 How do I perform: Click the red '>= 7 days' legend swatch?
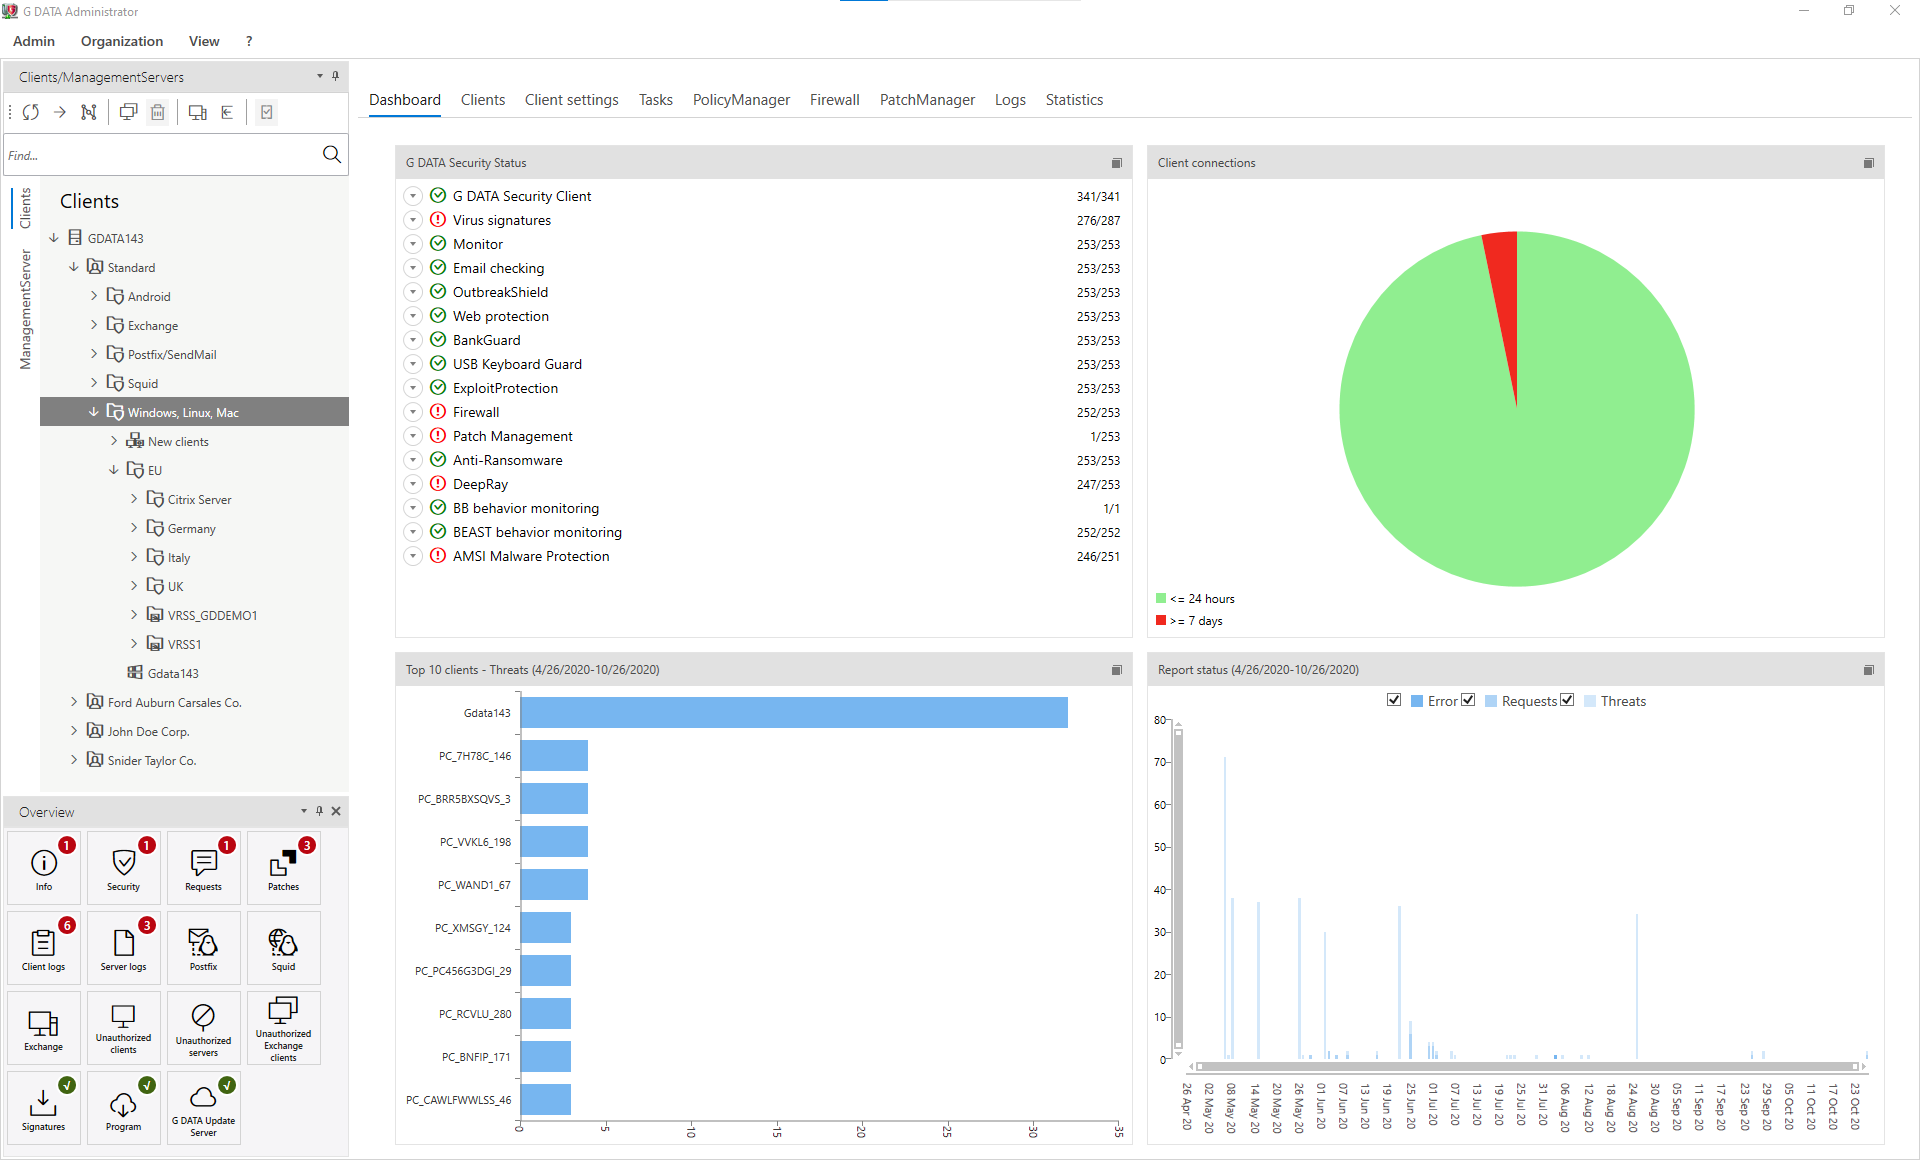click(x=1161, y=620)
